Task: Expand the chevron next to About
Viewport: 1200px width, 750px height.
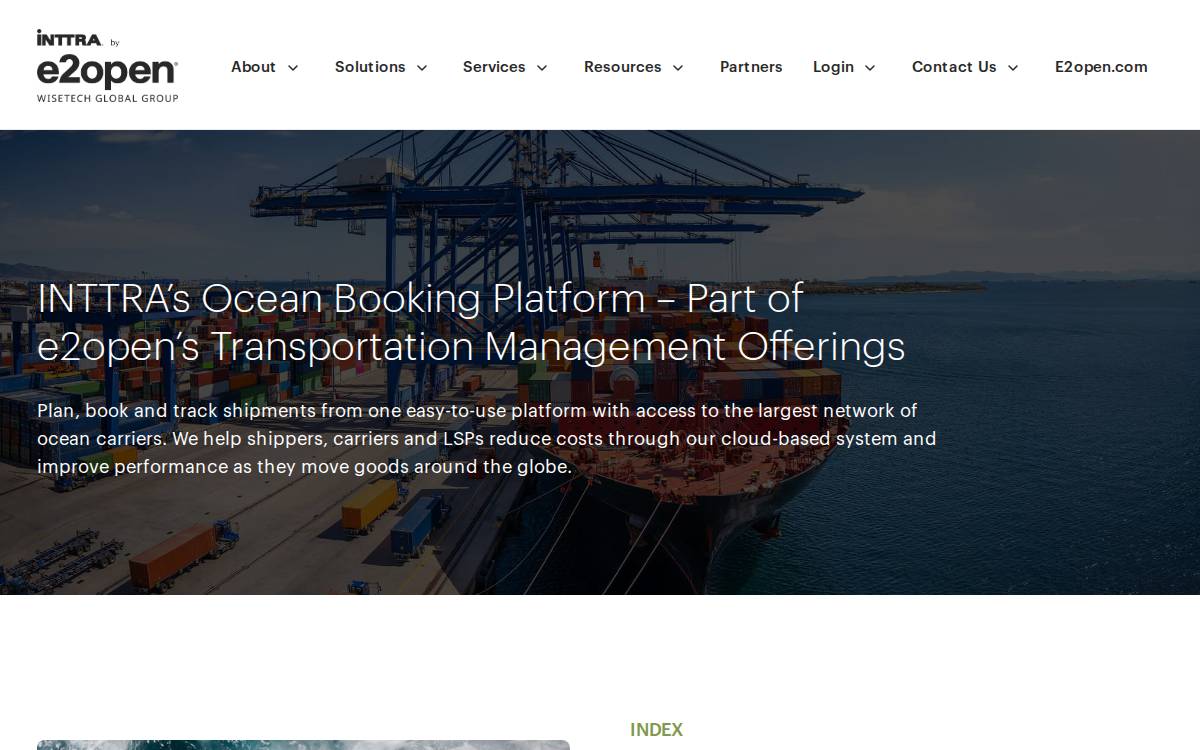Action: tap(293, 68)
